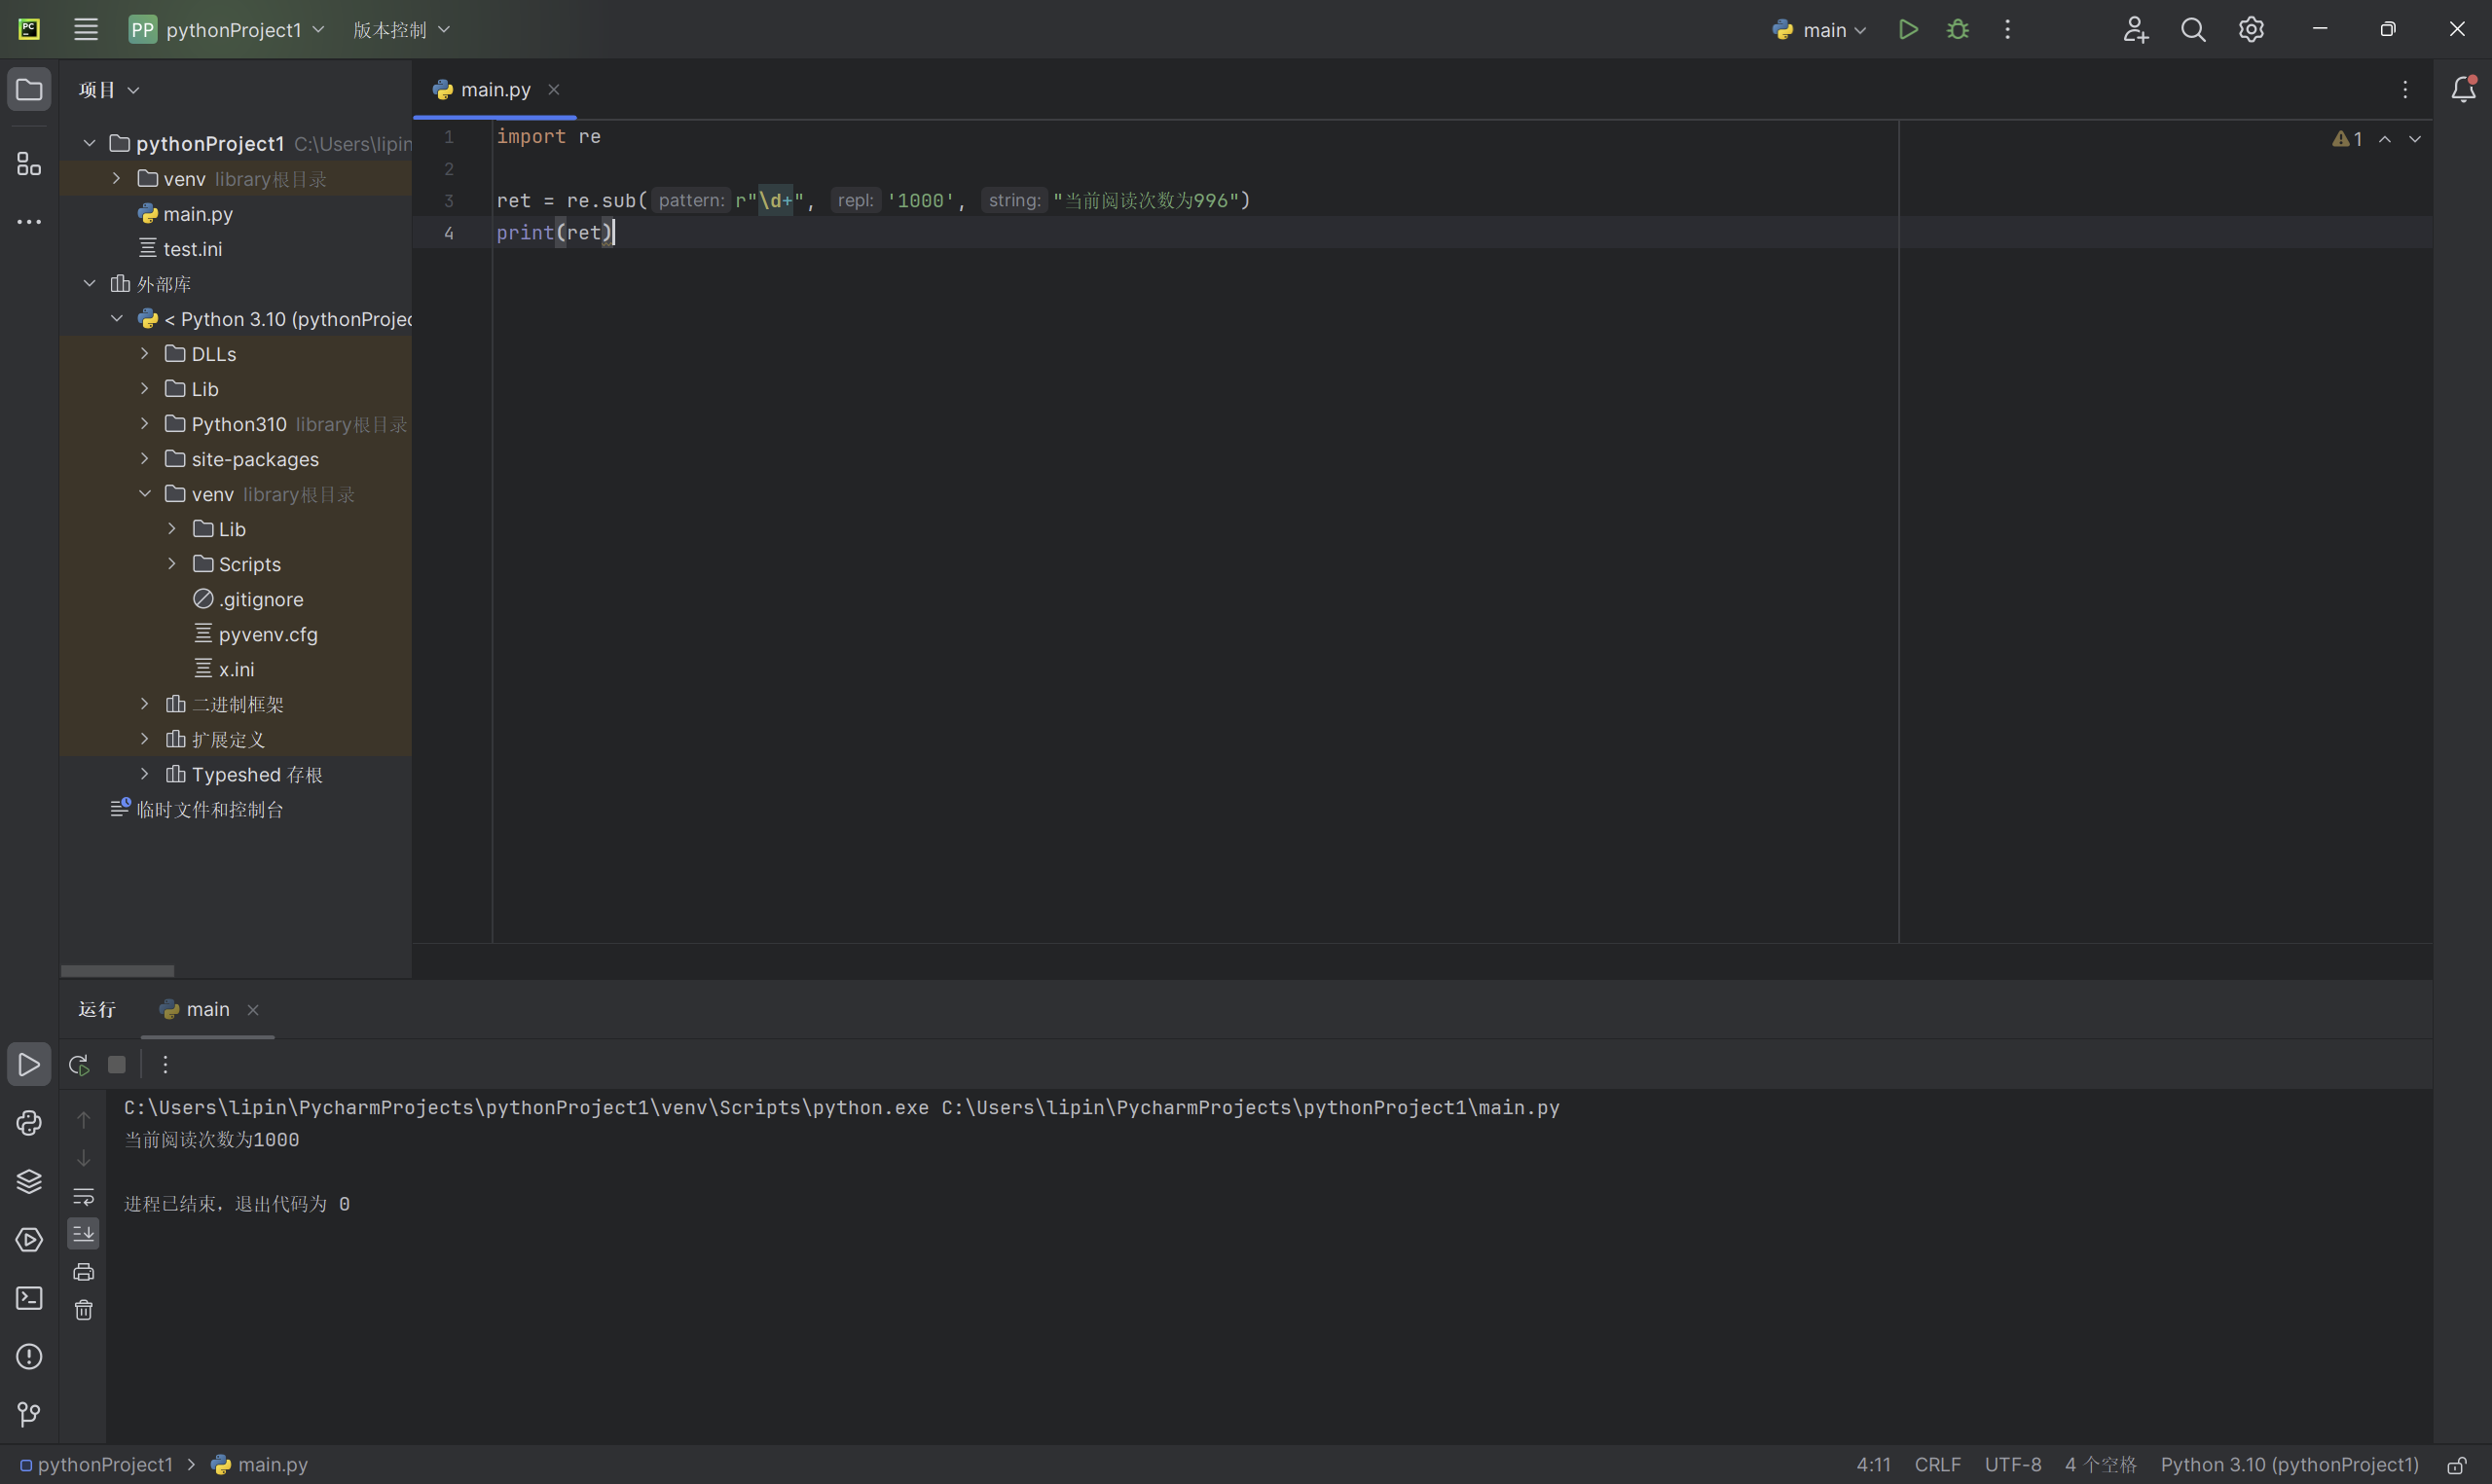Expand the site-packages folder
Image resolution: width=2492 pixels, height=1484 pixels.
click(145, 459)
